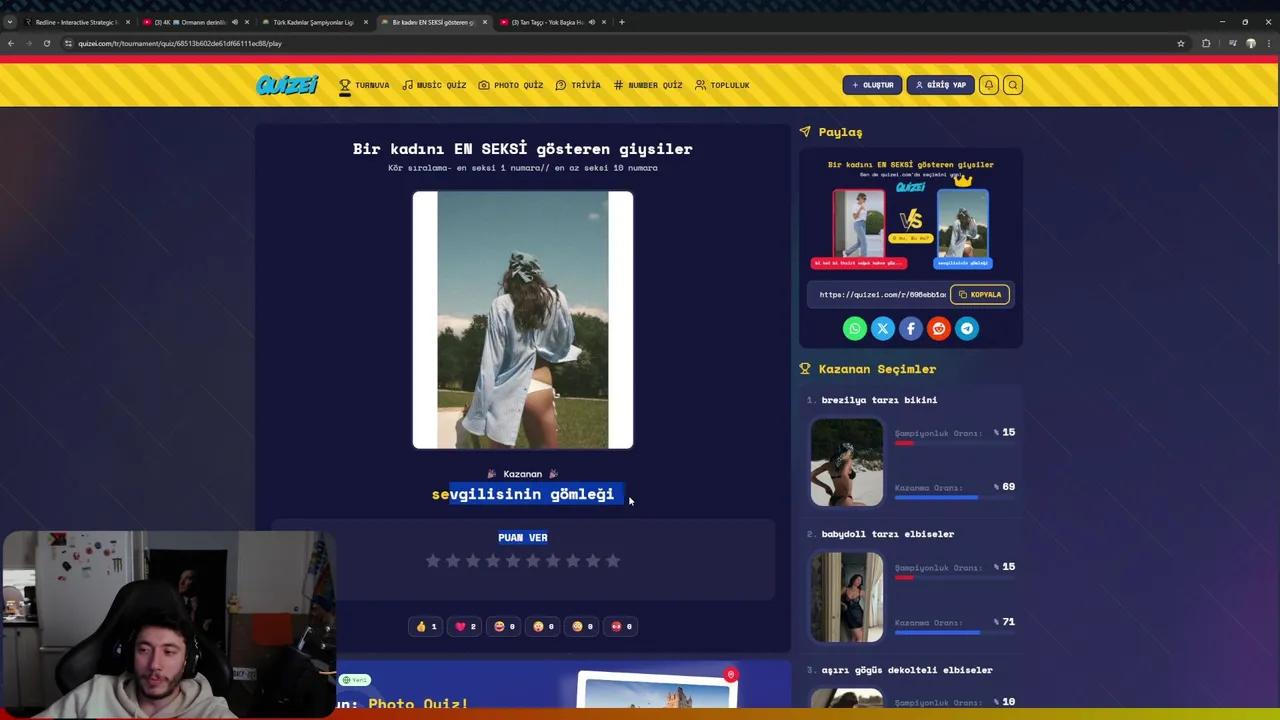Mute the Tan Taşçı tab audio
The width and height of the screenshot is (1280, 720).
click(x=592, y=22)
